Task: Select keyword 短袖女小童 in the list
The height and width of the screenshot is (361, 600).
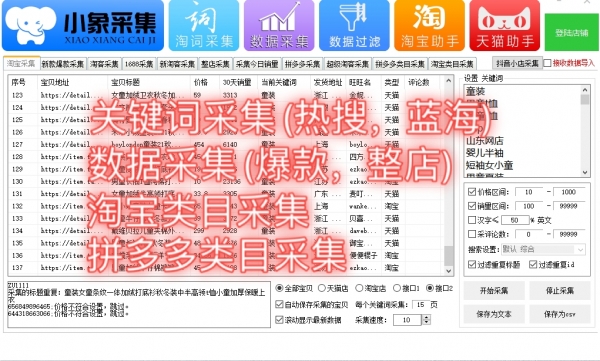Action: point(489,165)
